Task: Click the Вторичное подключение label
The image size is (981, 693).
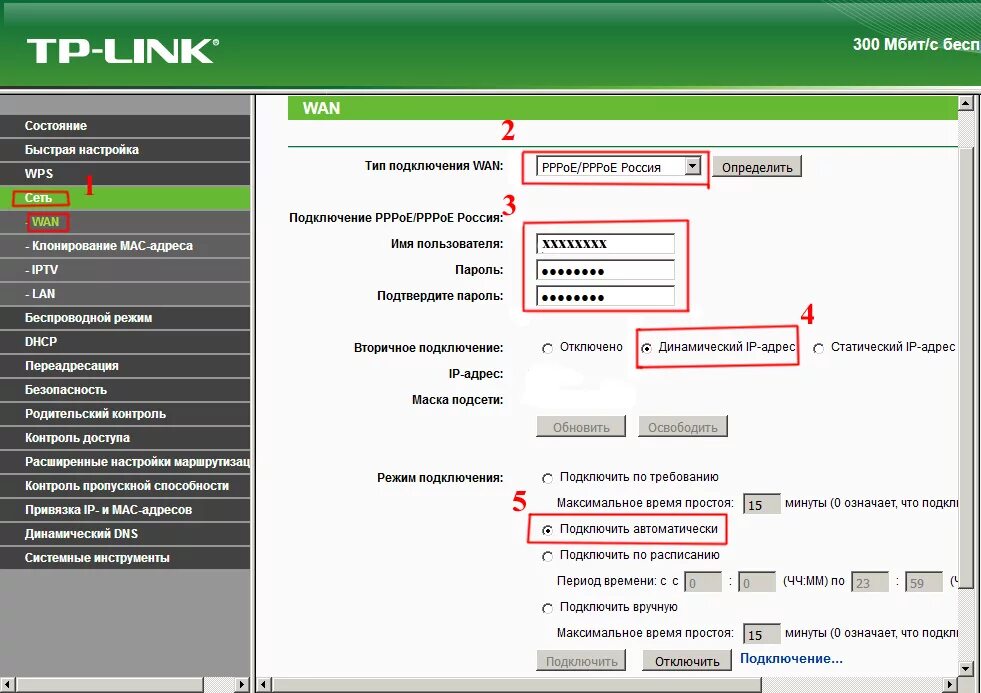Action: click(429, 348)
